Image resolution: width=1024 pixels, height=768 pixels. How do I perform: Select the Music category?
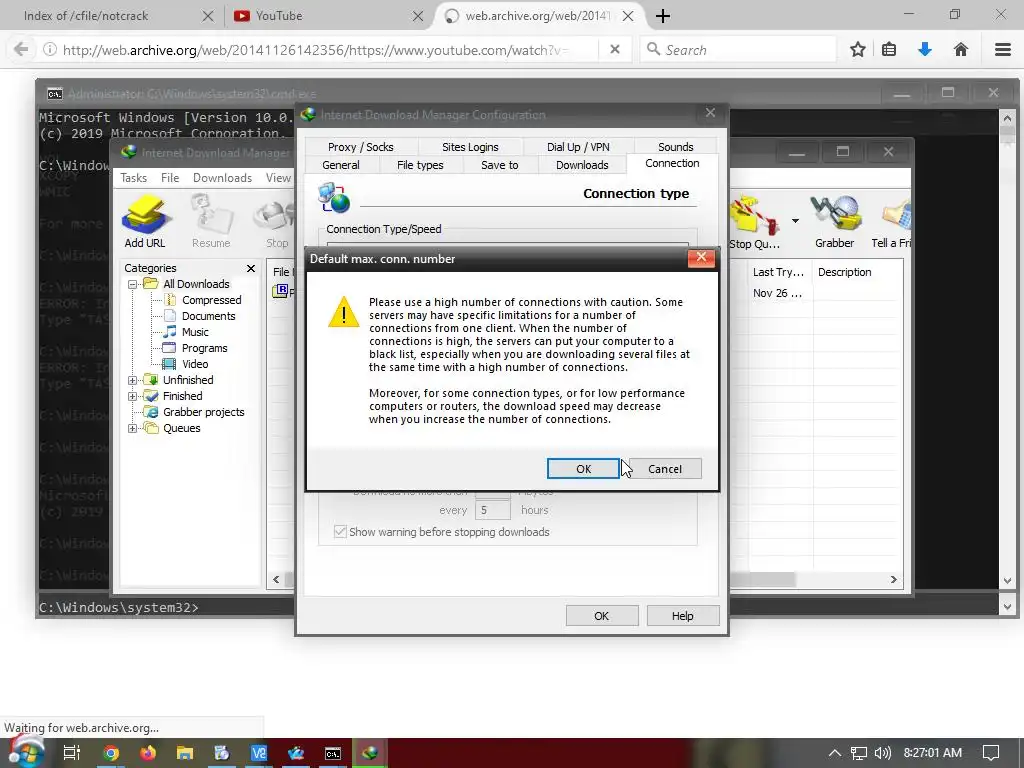click(195, 332)
